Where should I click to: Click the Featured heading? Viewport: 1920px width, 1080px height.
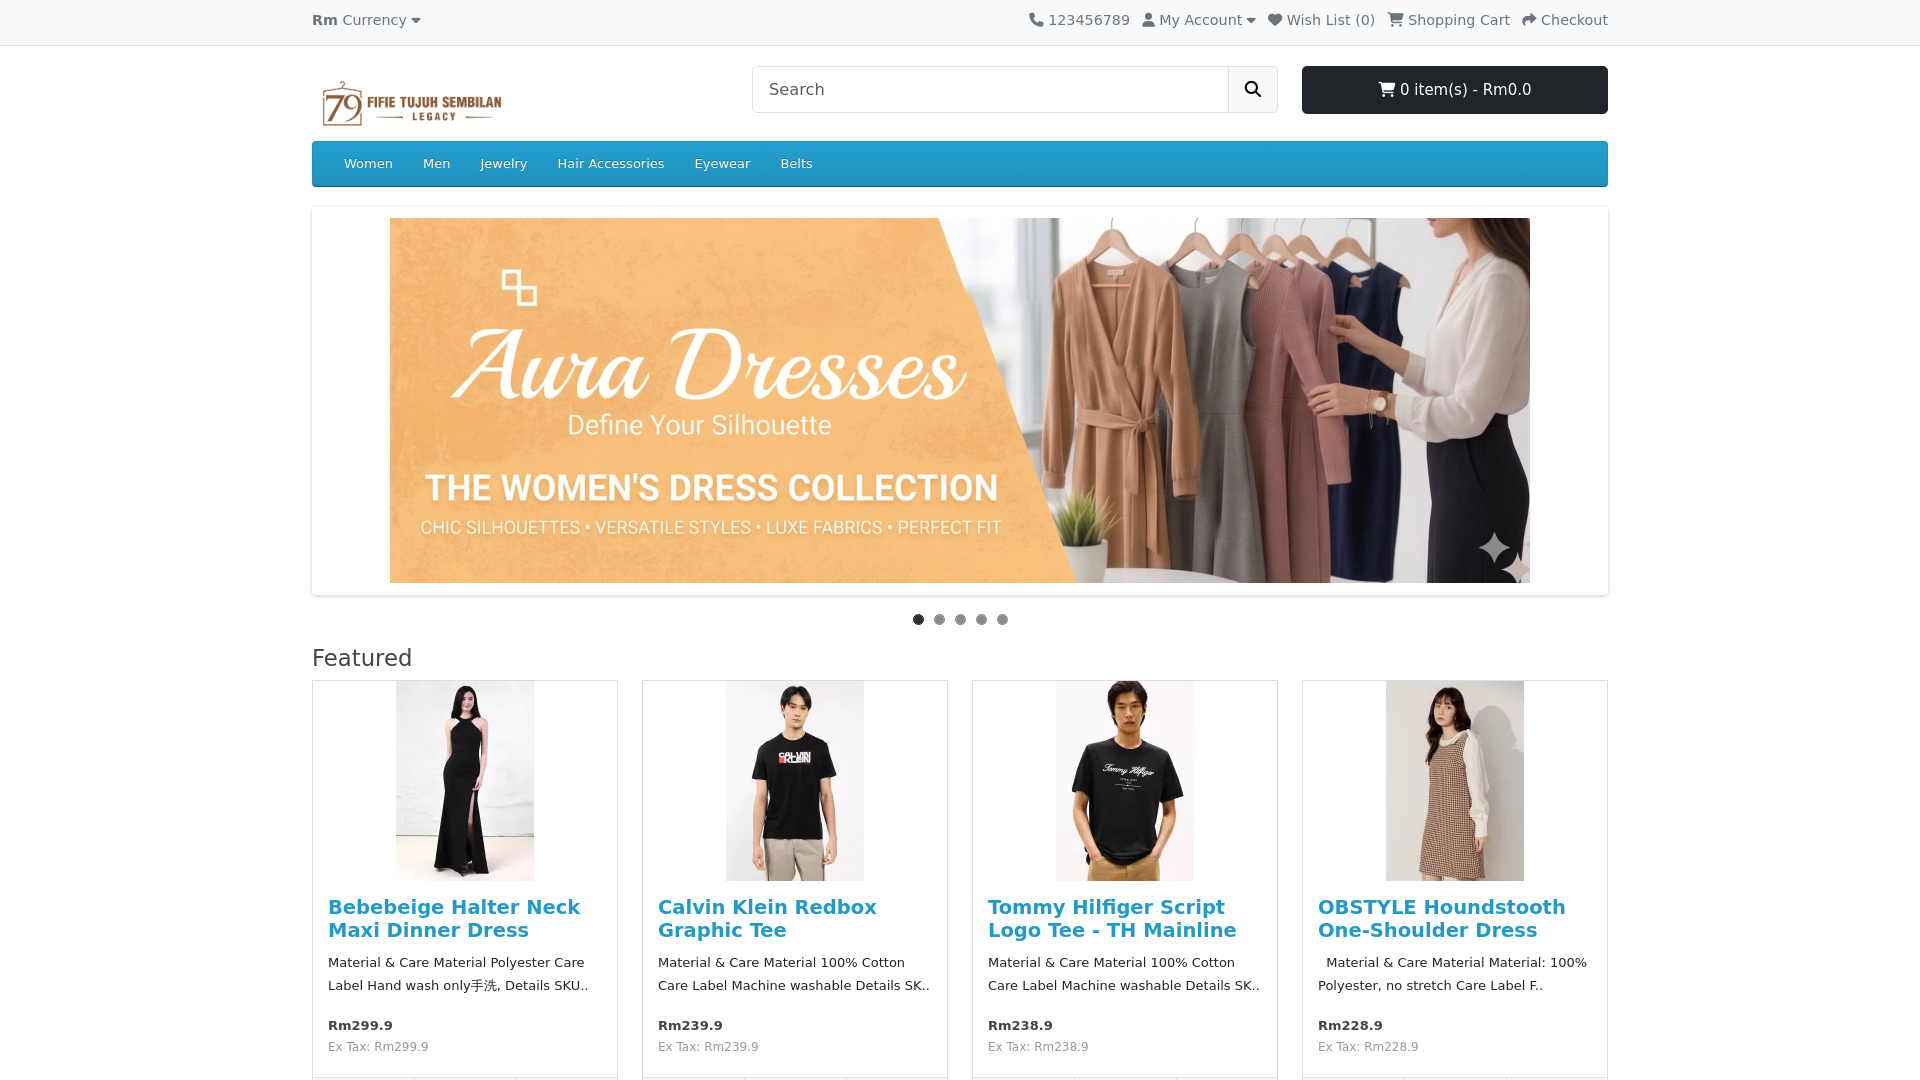coord(362,658)
